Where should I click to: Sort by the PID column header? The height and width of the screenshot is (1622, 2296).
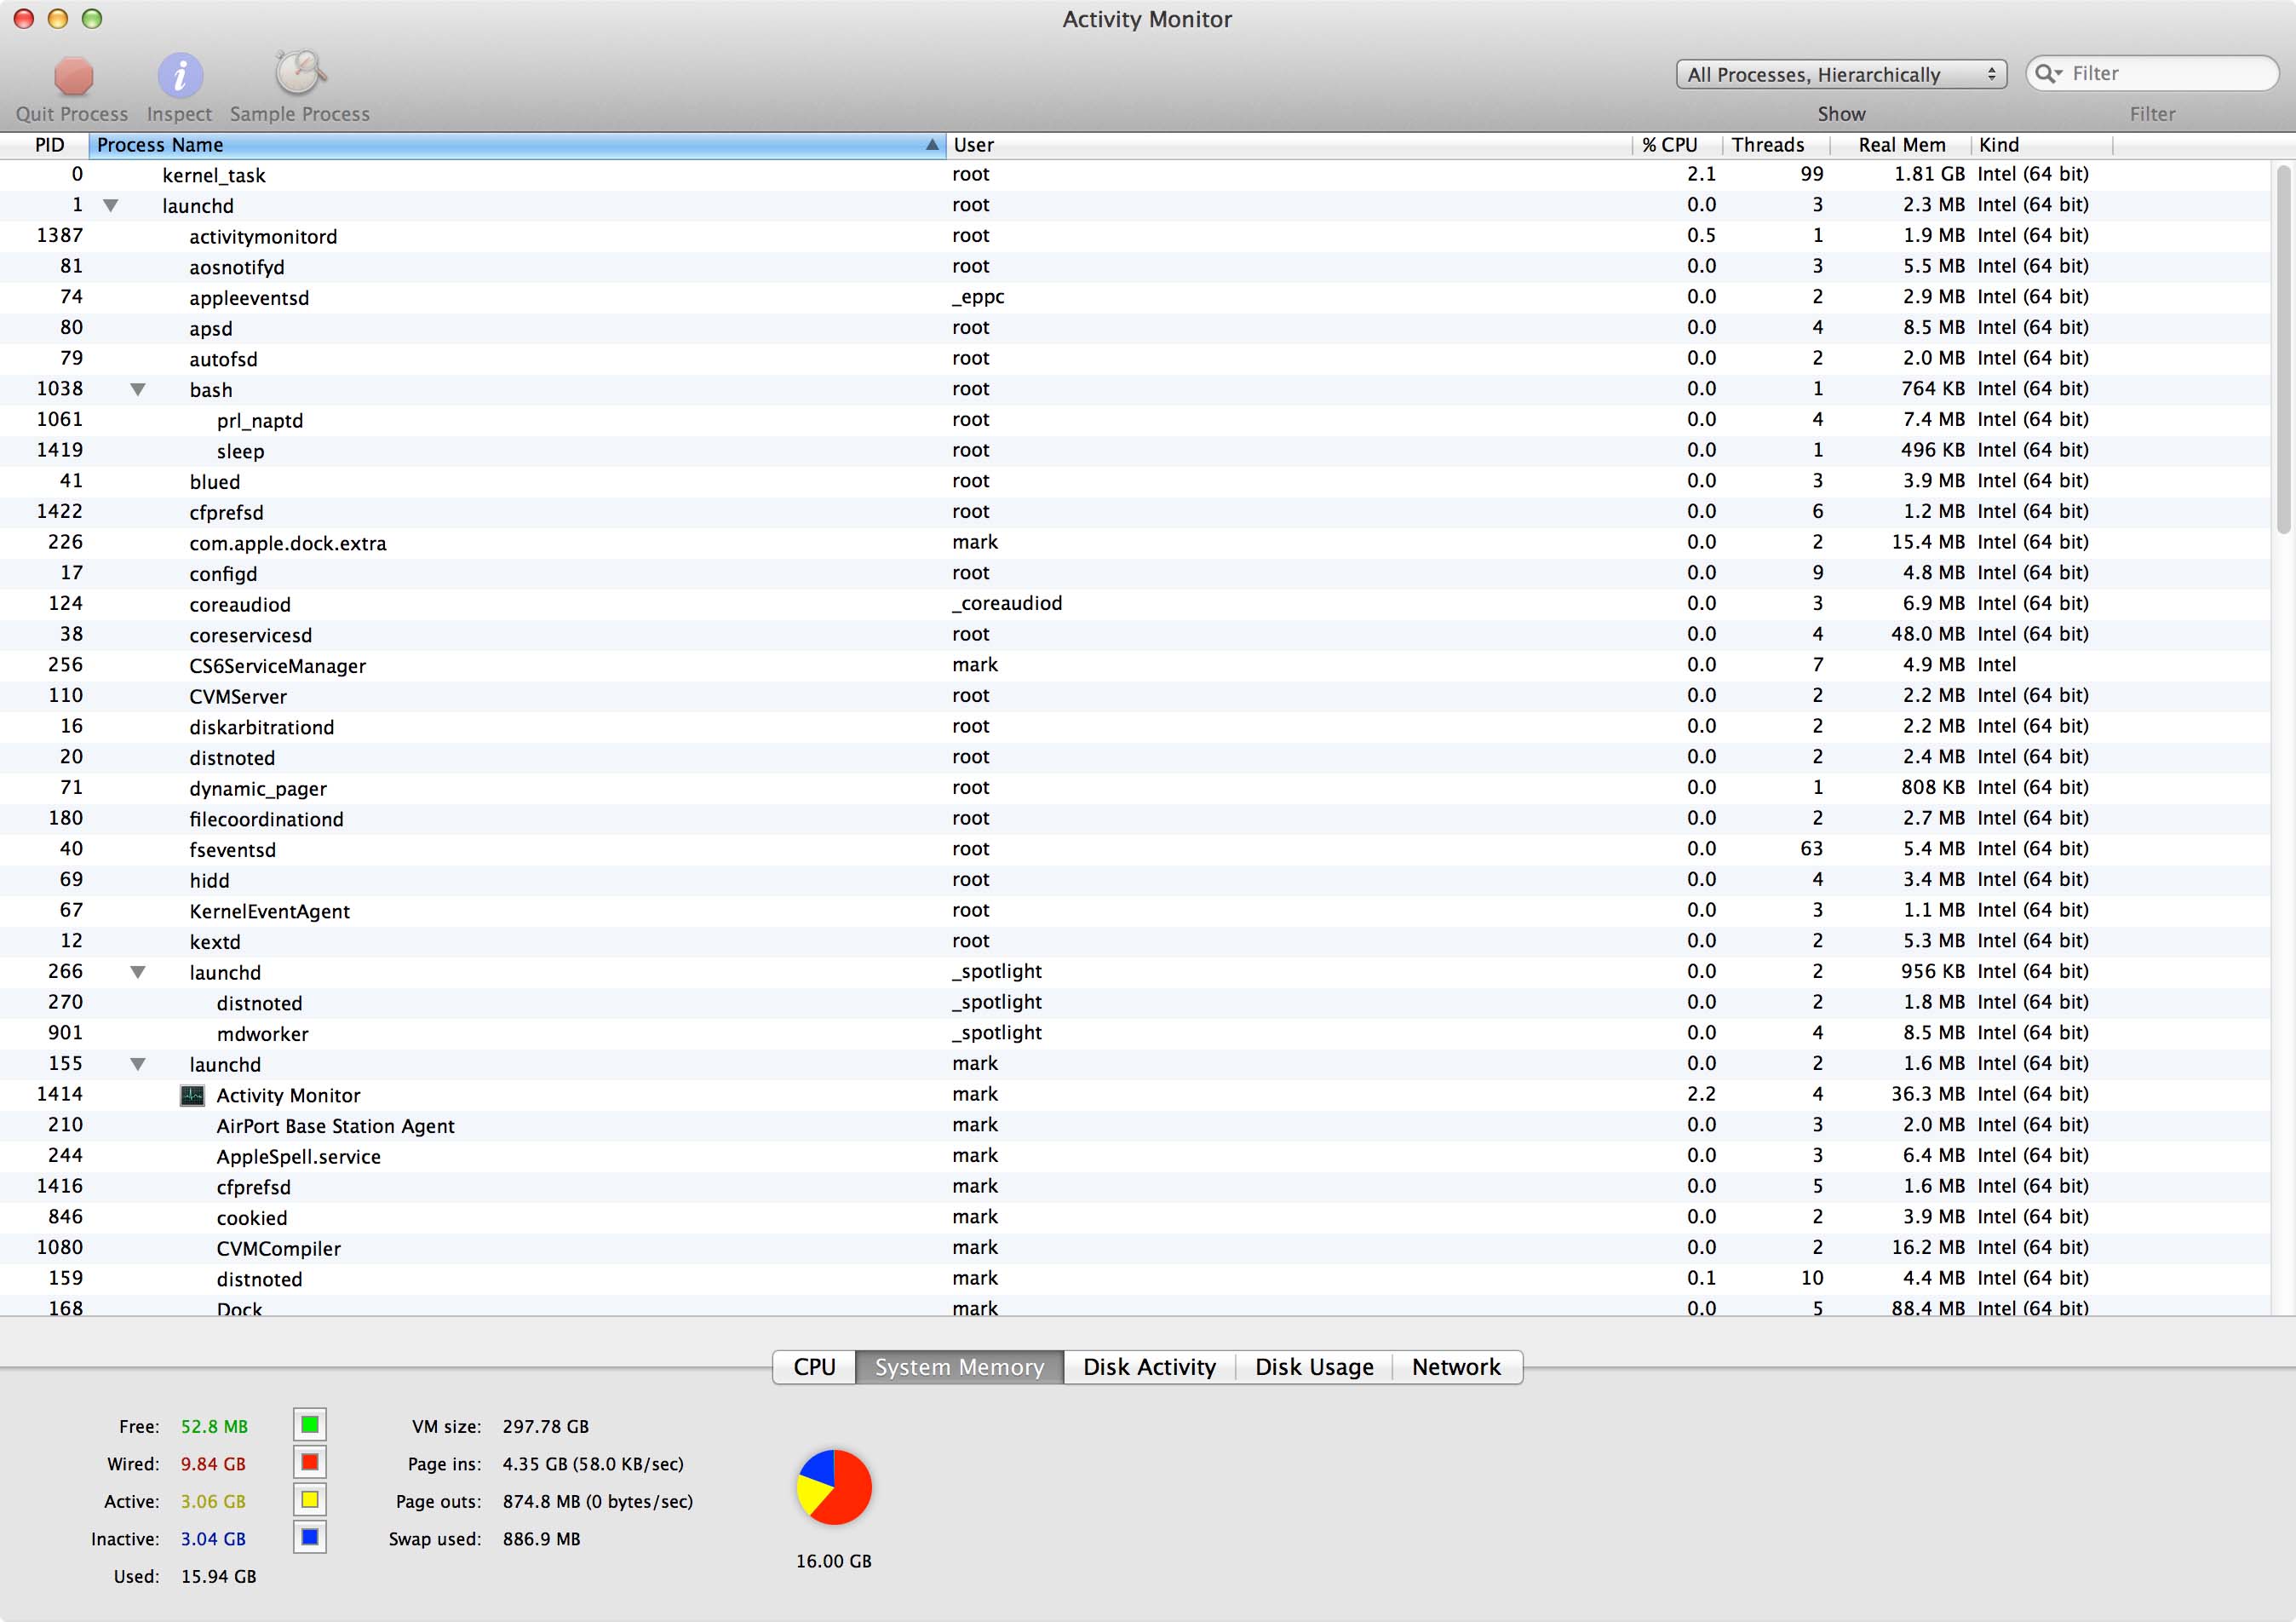point(45,145)
